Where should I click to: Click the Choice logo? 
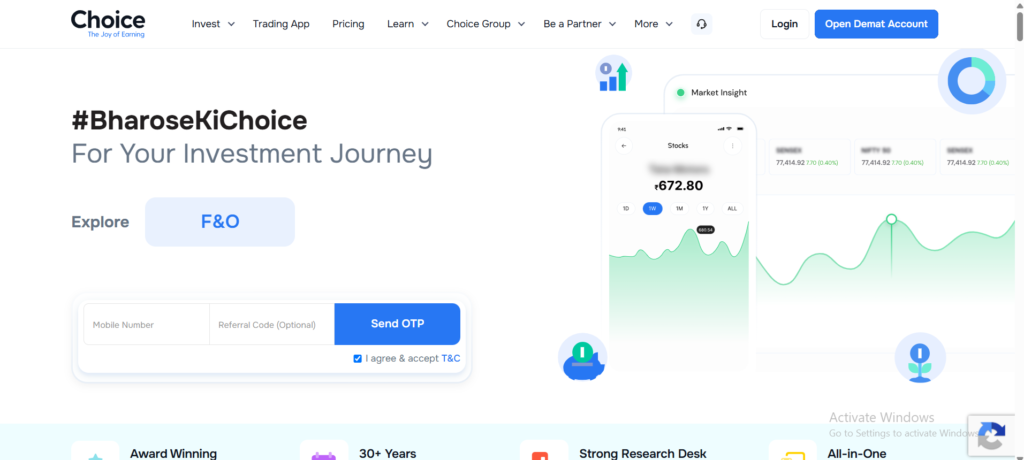click(x=108, y=24)
